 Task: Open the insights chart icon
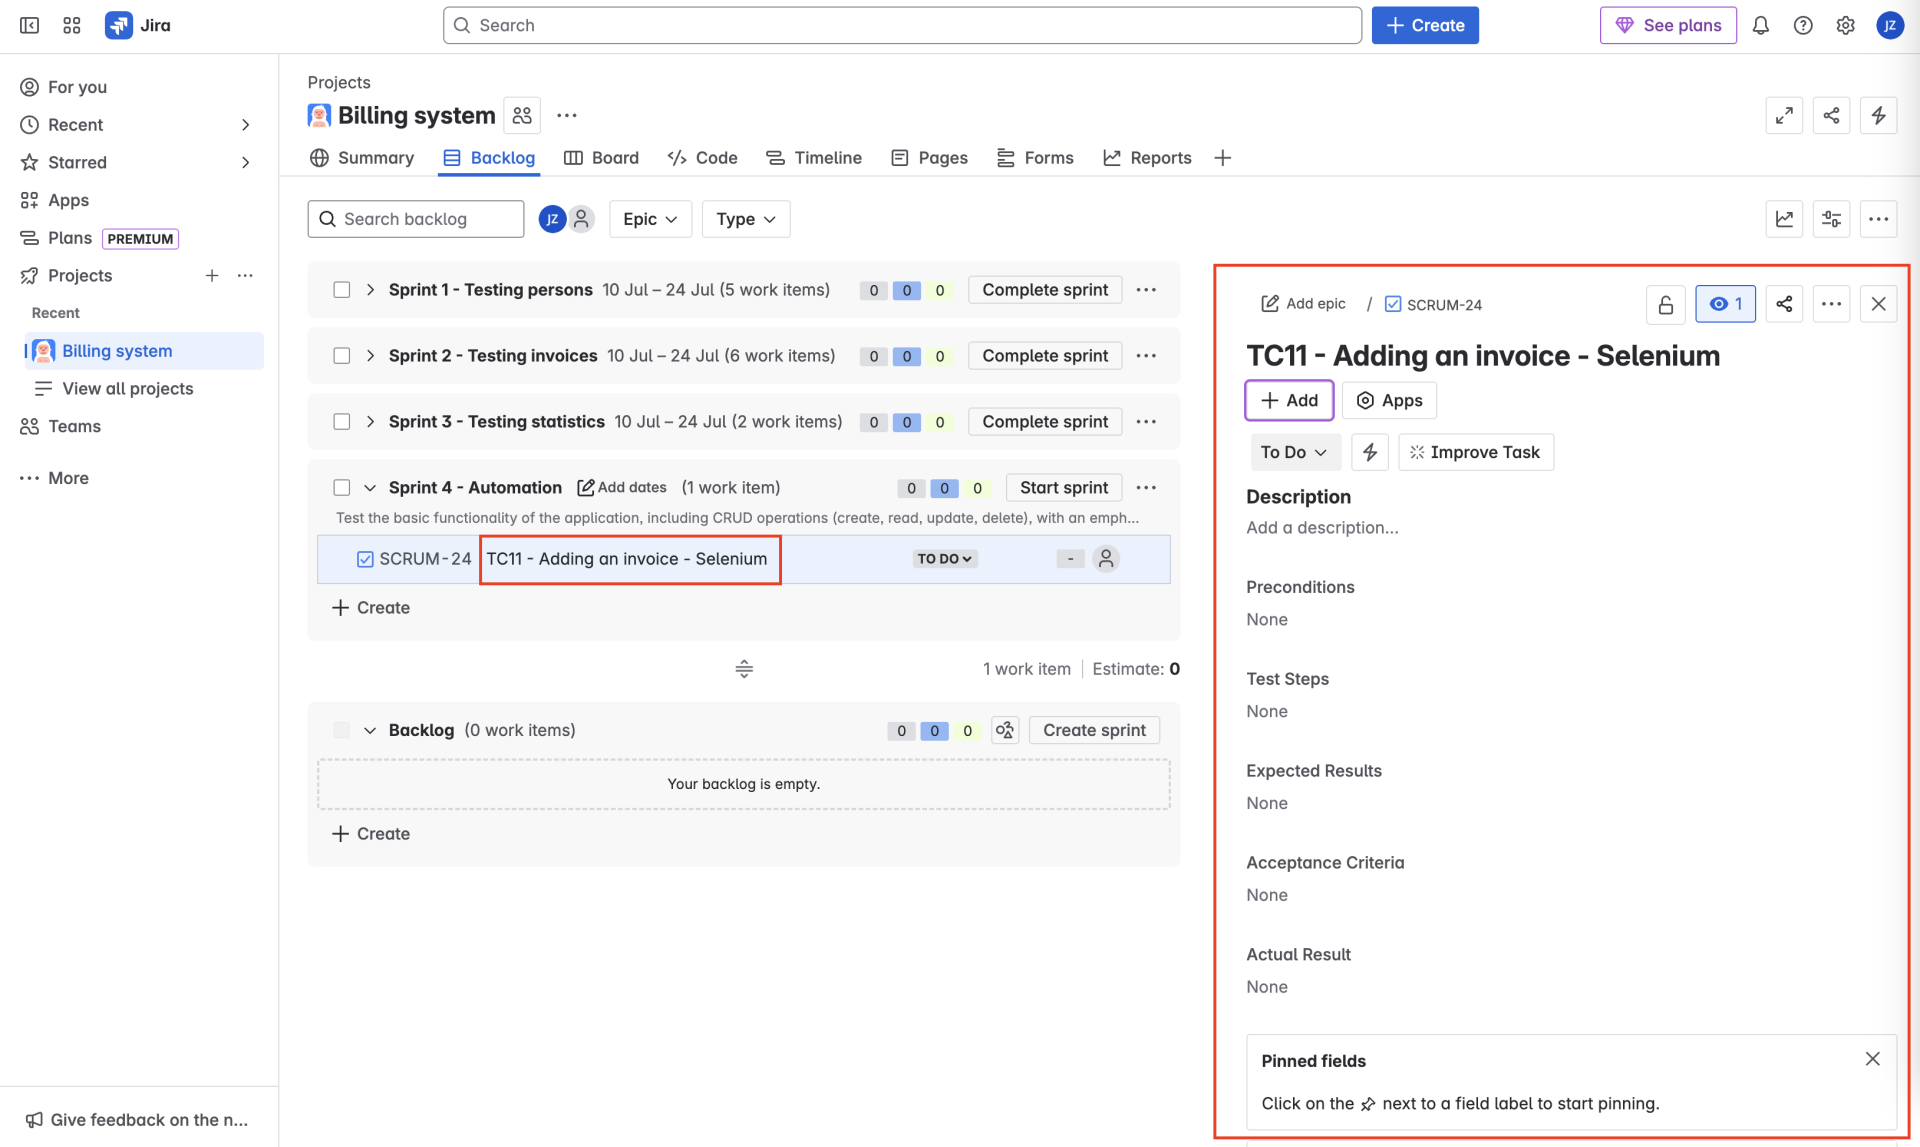1784,219
